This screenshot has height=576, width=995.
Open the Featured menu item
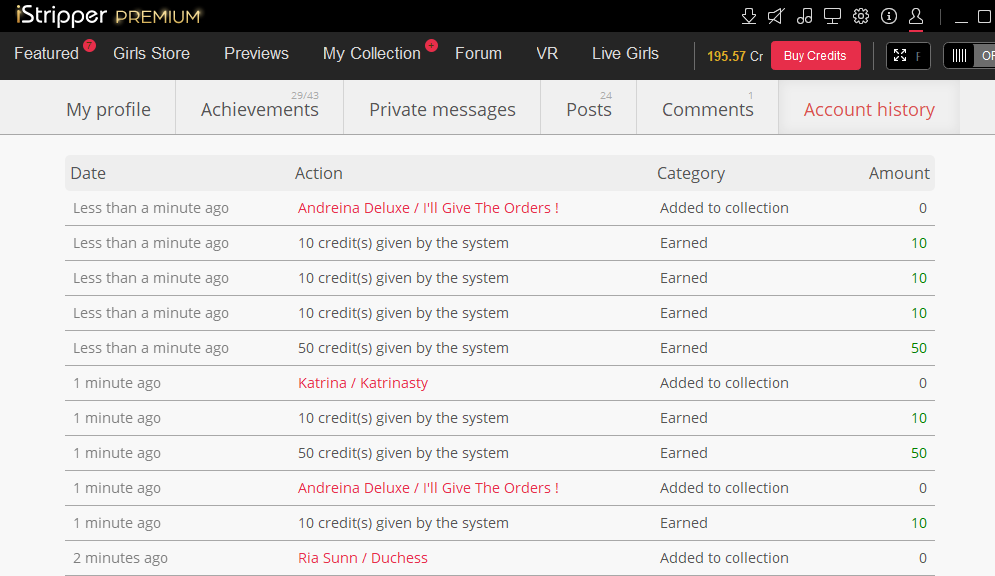pyautogui.click(x=46, y=54)
